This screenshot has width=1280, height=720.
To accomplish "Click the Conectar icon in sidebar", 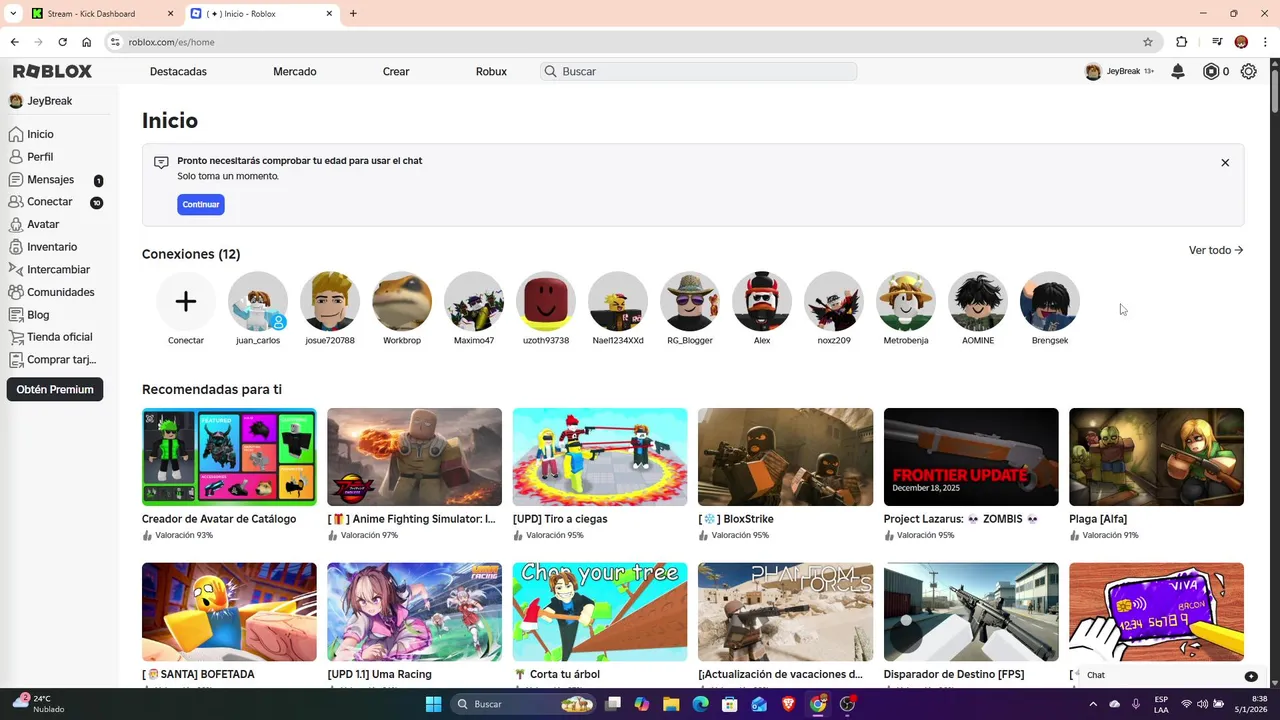I will pyautogui.click(x=16, y=202).
